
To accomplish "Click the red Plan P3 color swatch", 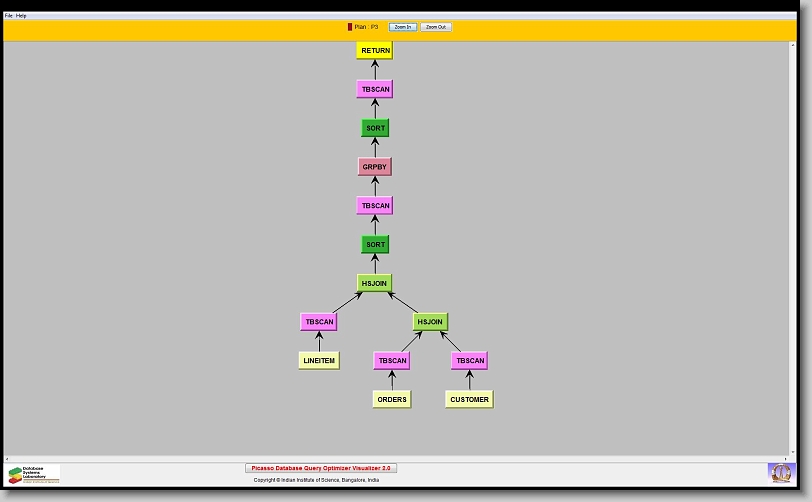I will click(x=350, y=27).
